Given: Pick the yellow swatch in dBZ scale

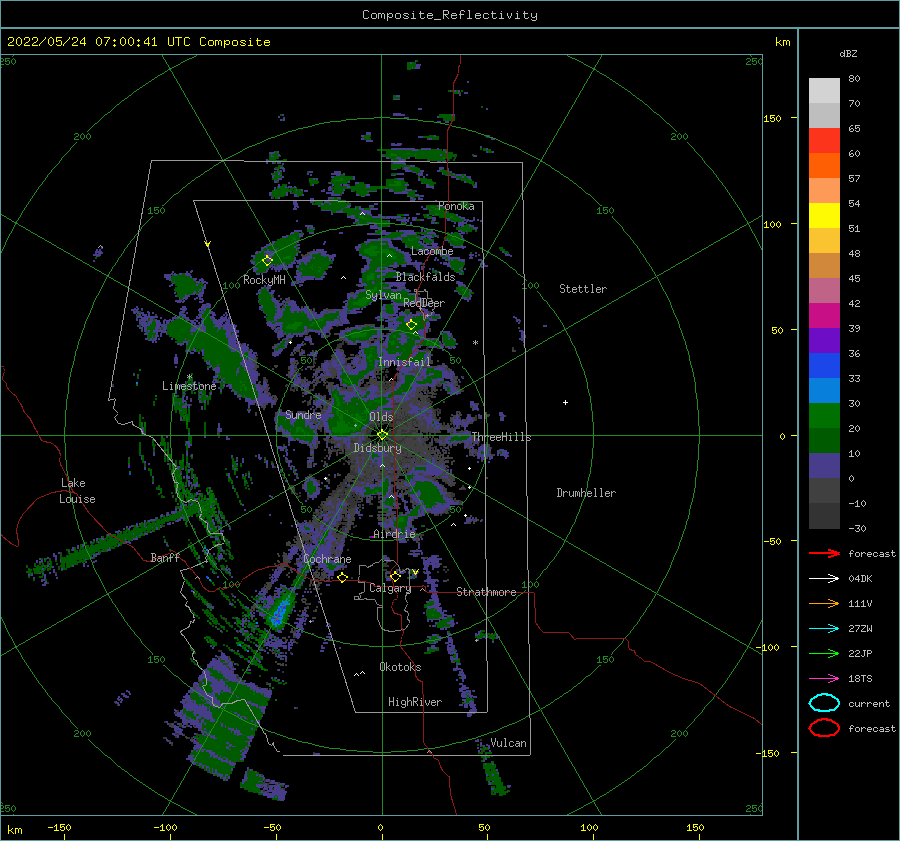Looking at the screenshot, I should tap(824, 216).
